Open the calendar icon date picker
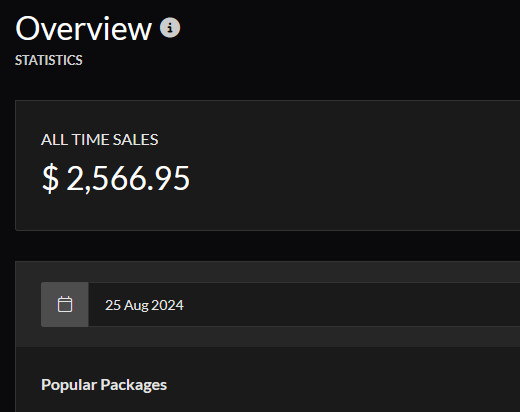The image size is (520, 412). click(x=65, y=304)
